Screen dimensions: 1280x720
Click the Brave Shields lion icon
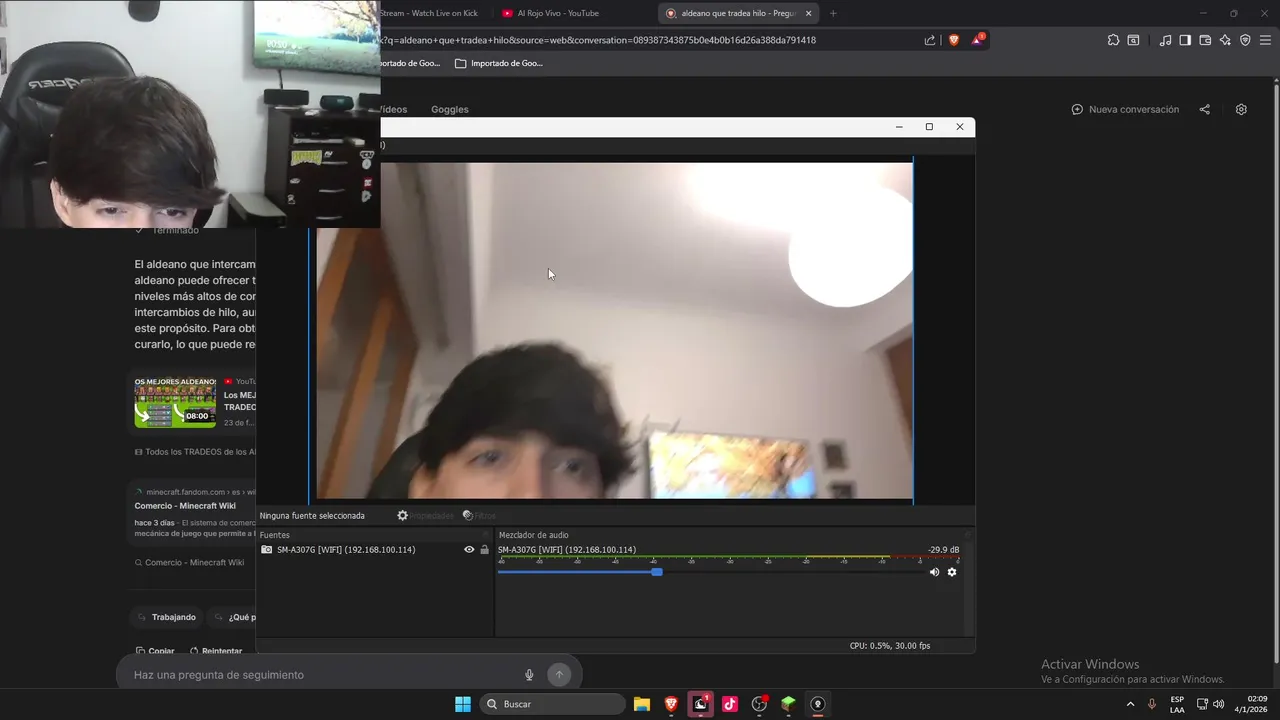coord(953,40)
